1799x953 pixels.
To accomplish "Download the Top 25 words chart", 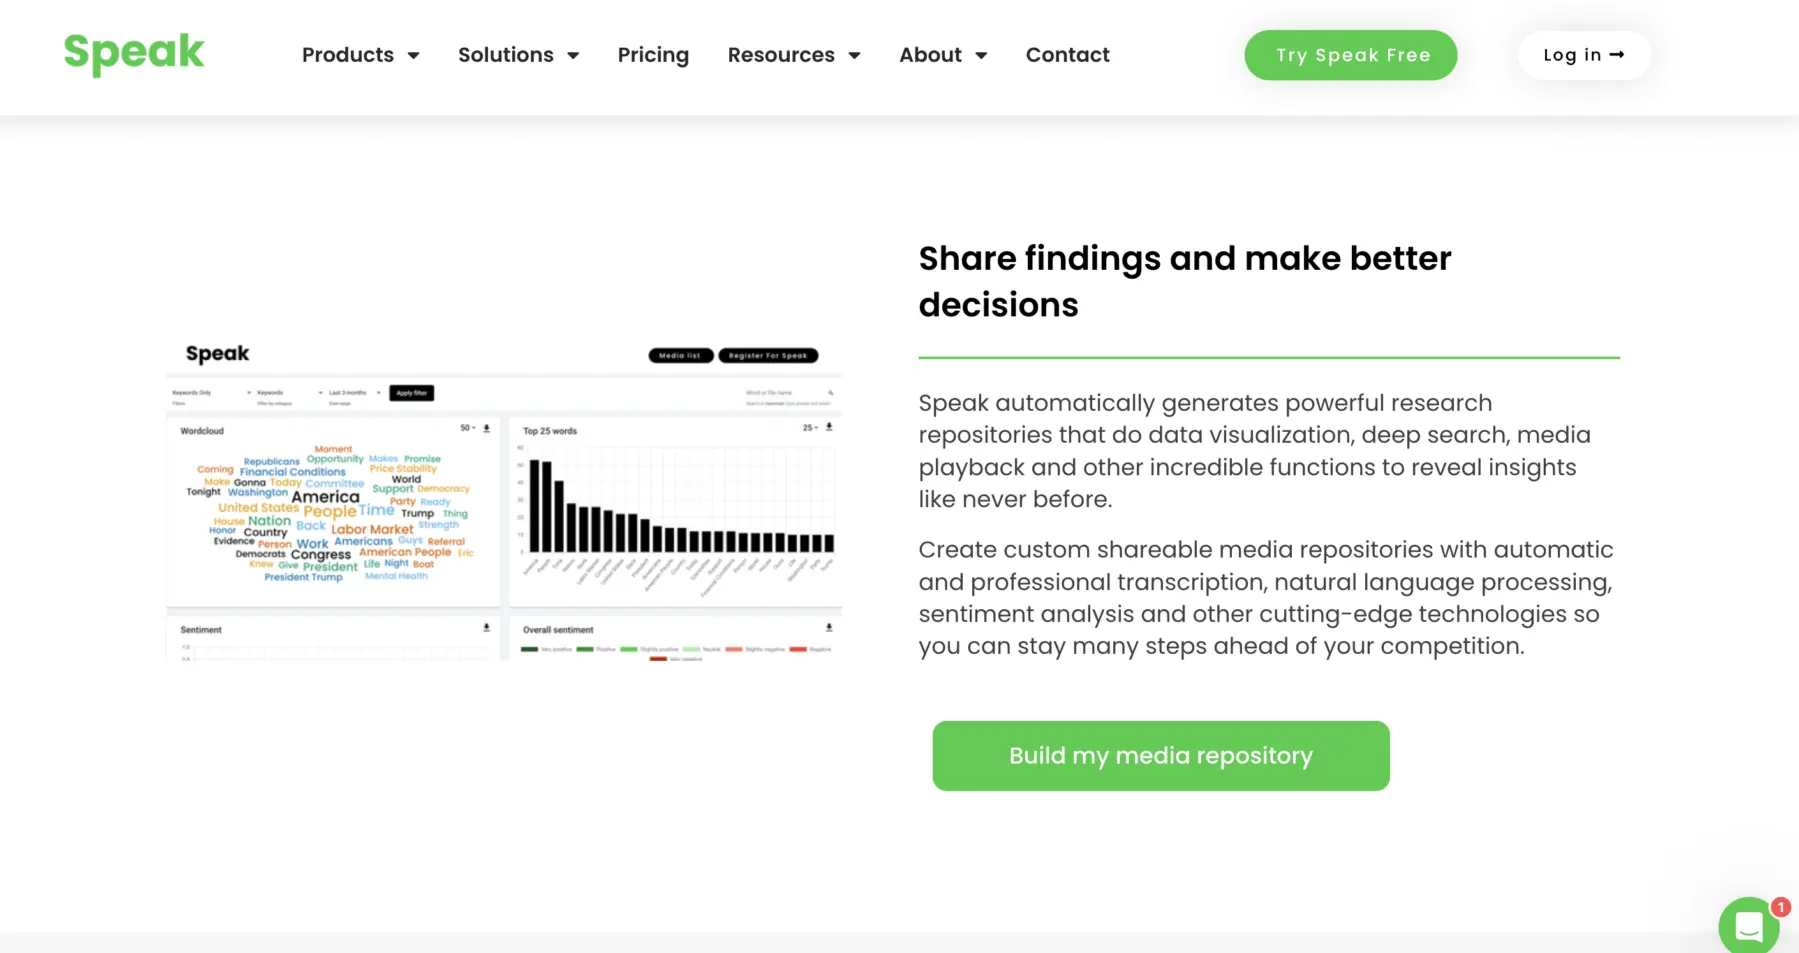I will coord(829,427).
